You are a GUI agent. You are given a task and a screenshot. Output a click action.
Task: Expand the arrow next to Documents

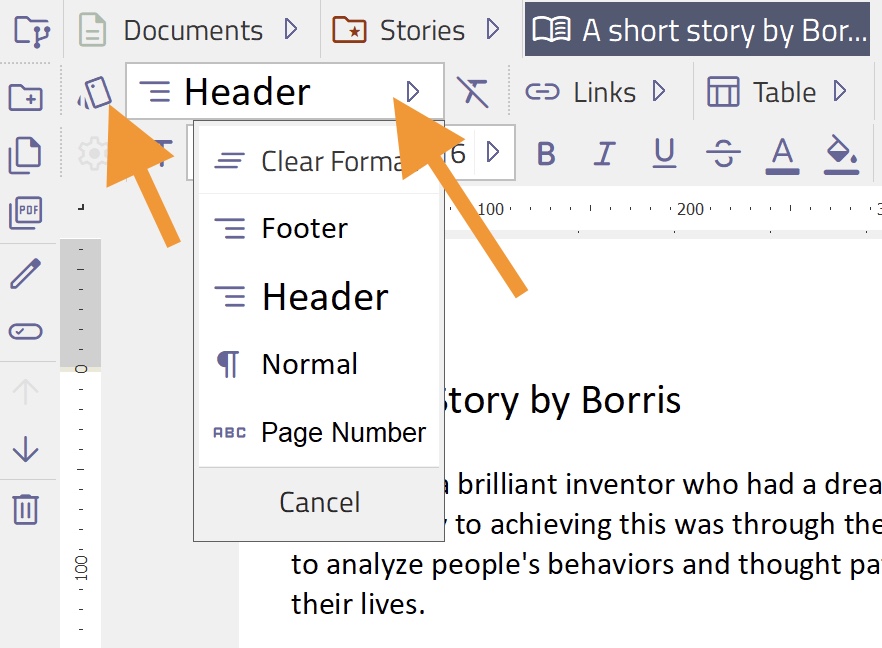[291, 29]
